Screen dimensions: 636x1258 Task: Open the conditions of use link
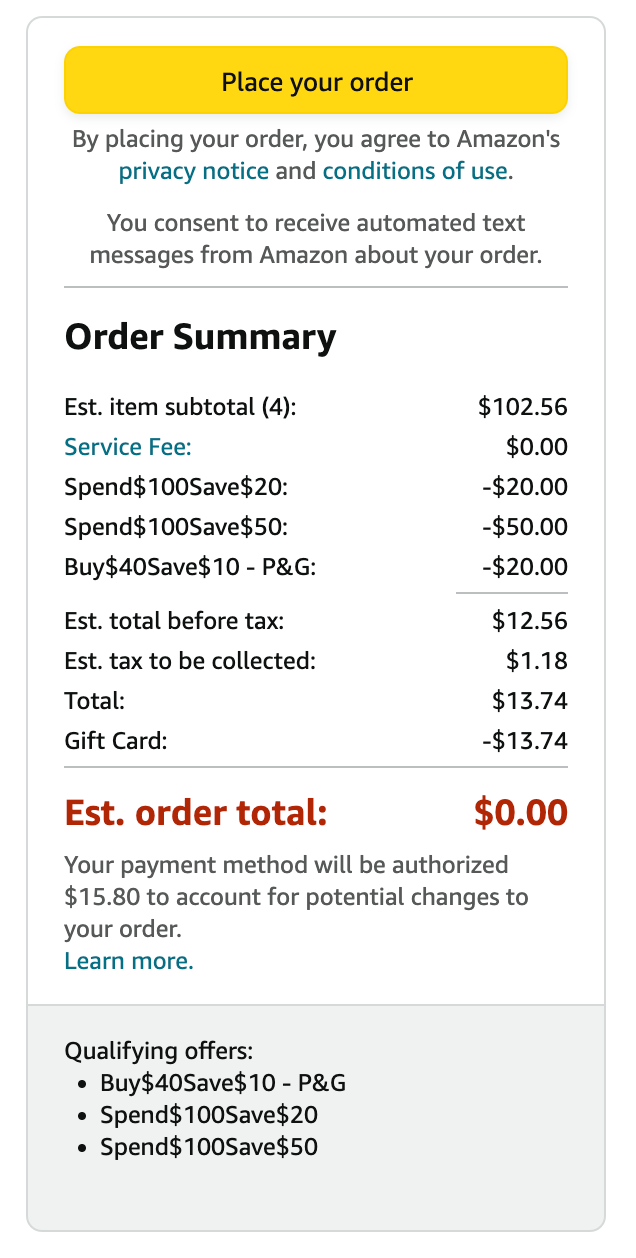[412, 171]
